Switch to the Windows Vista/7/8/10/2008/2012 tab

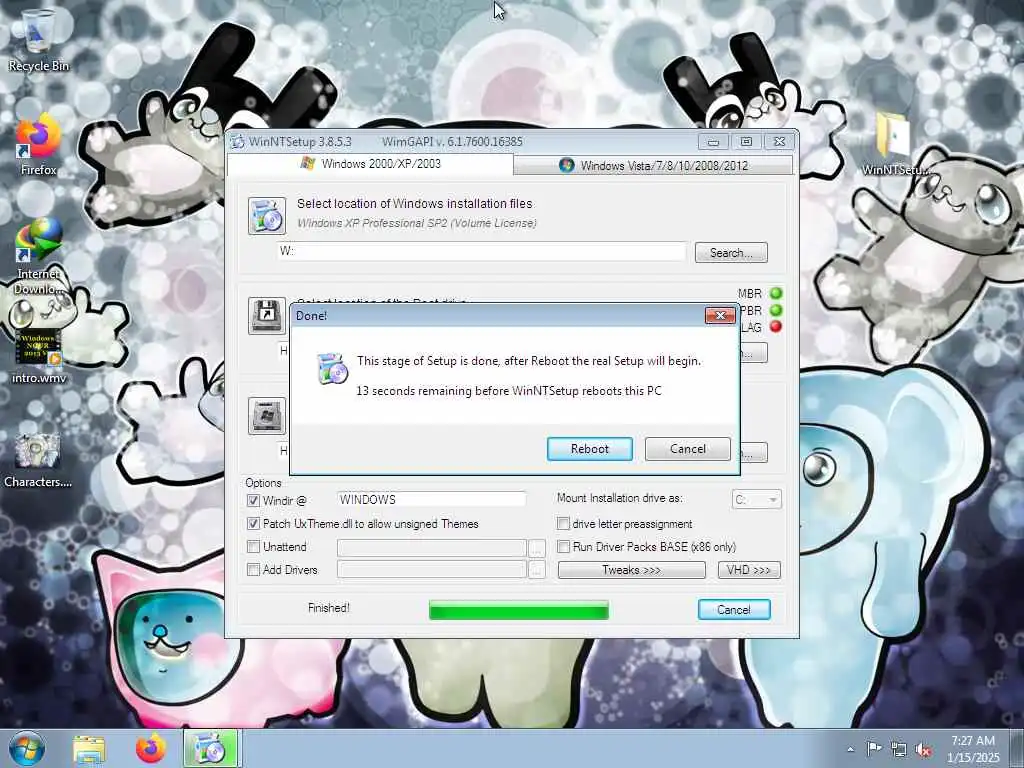653,165
